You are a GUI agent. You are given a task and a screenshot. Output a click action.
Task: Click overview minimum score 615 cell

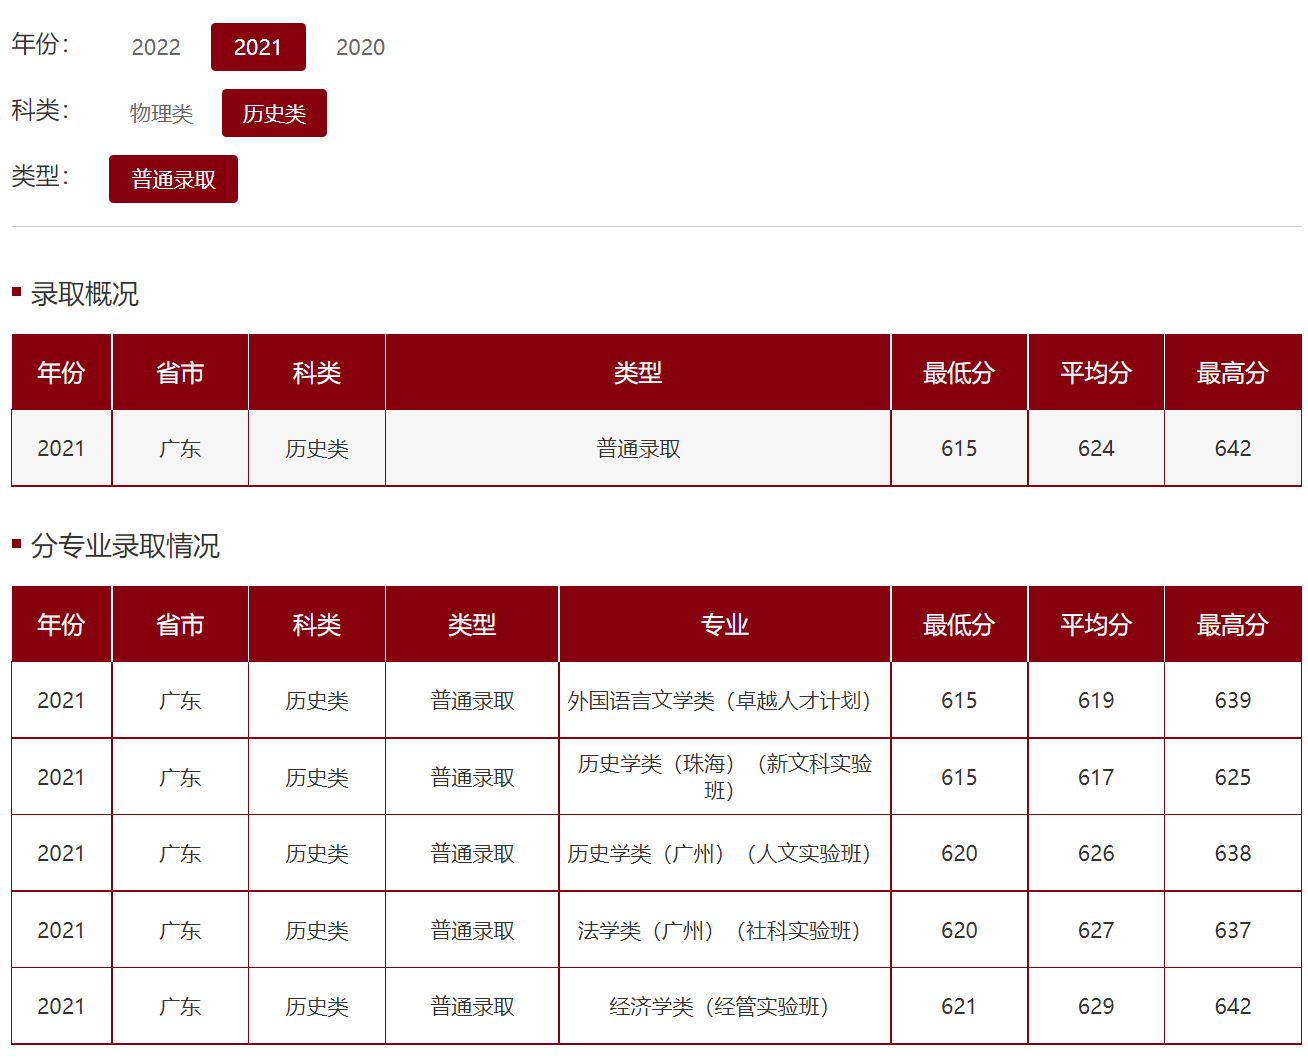pos(959,448)
